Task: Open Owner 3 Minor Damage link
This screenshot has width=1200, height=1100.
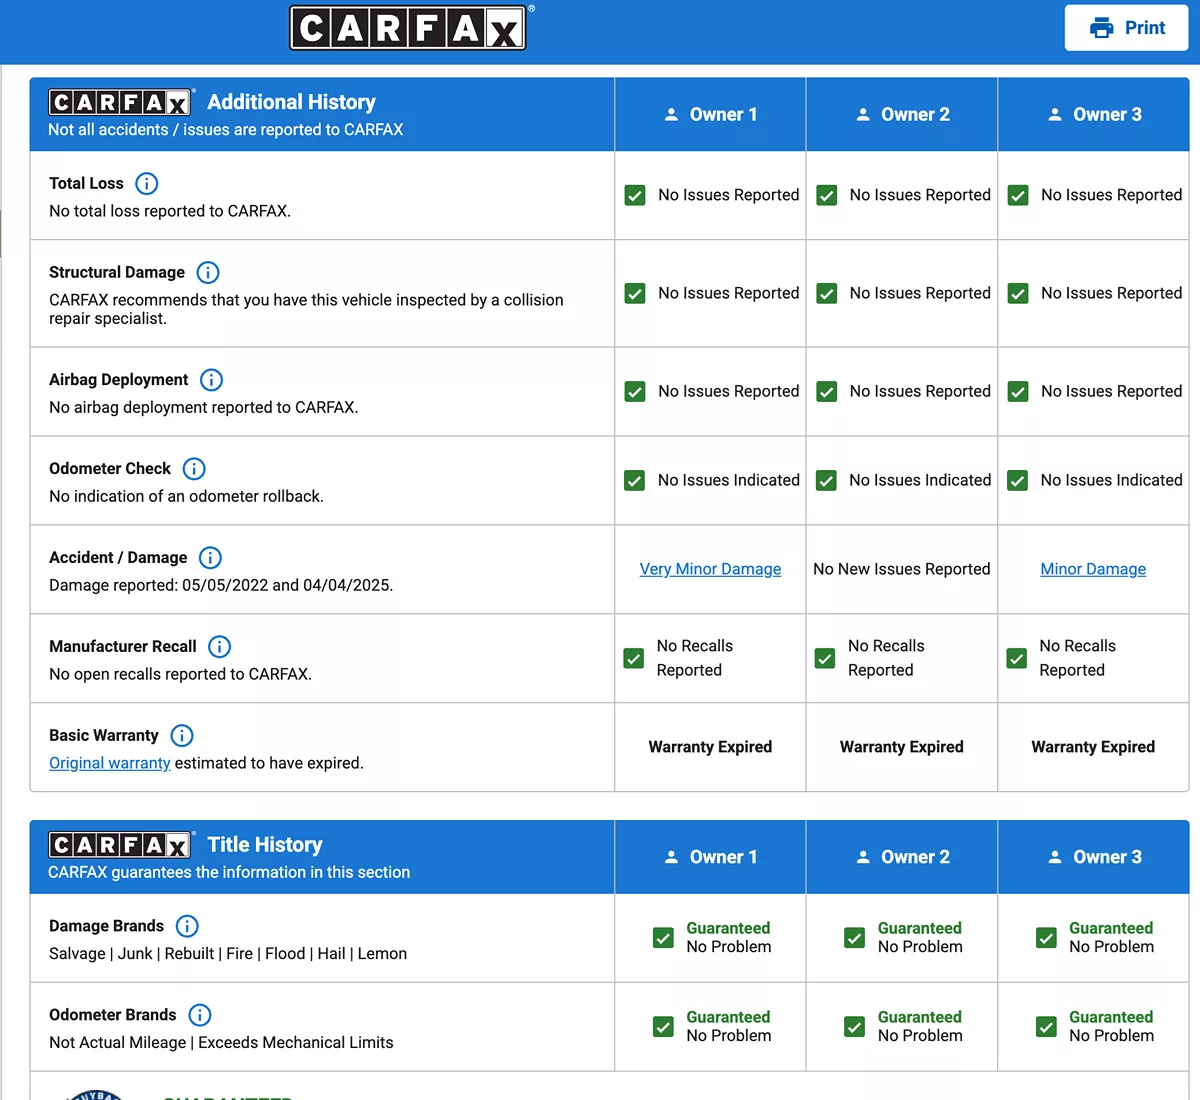Action: click(x=1093, y=569)
